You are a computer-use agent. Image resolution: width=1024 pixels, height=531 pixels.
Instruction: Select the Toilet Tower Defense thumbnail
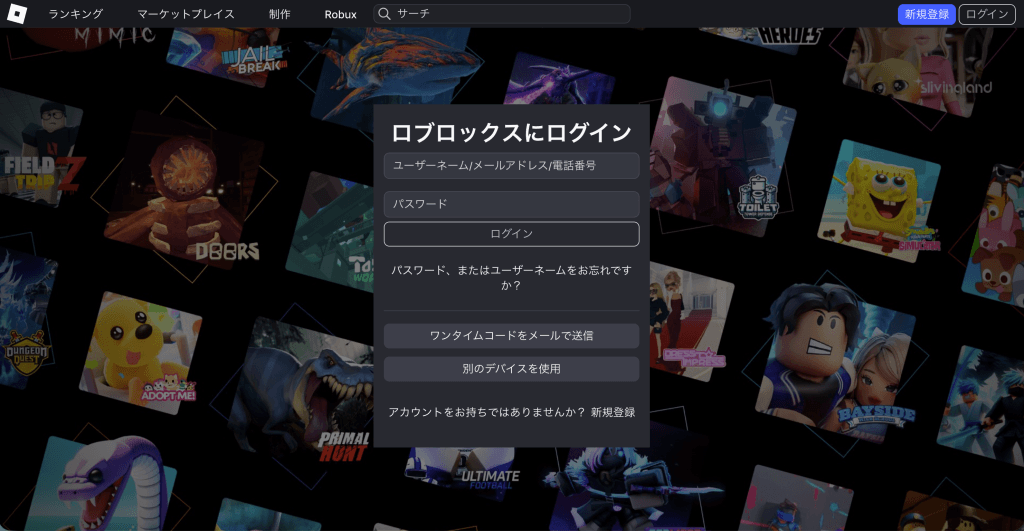point(723,157)
